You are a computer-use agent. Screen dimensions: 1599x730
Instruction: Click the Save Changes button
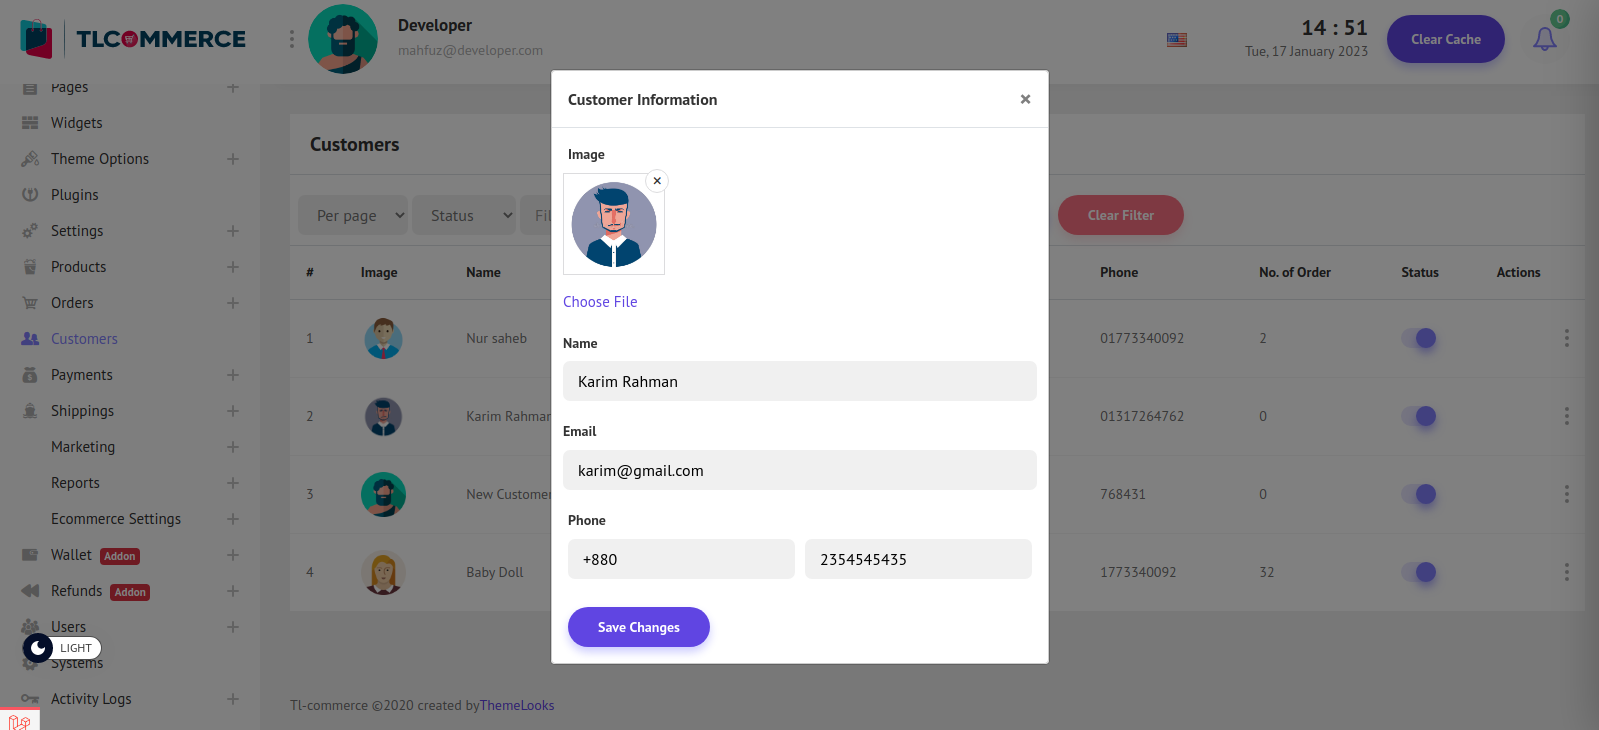[638, 627]
